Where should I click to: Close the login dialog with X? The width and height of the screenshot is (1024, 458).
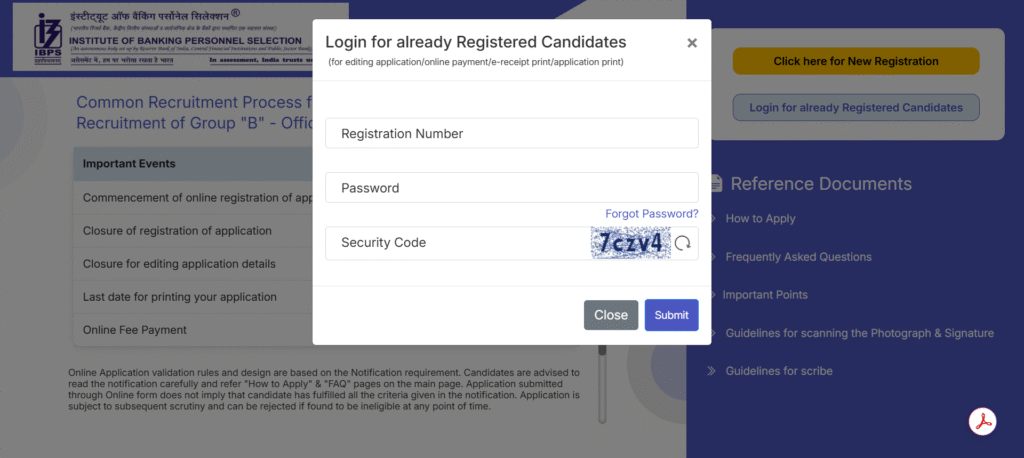[x=692, y=43]
